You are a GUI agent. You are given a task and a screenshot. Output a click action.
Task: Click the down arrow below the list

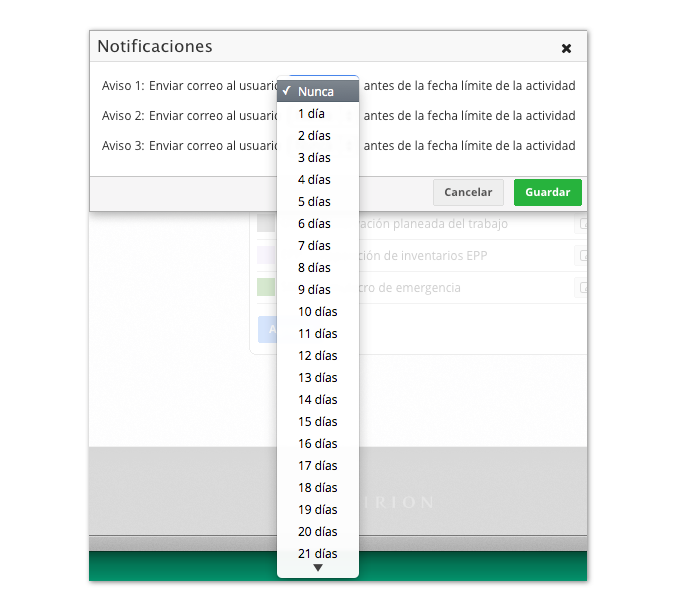point(318,568)
